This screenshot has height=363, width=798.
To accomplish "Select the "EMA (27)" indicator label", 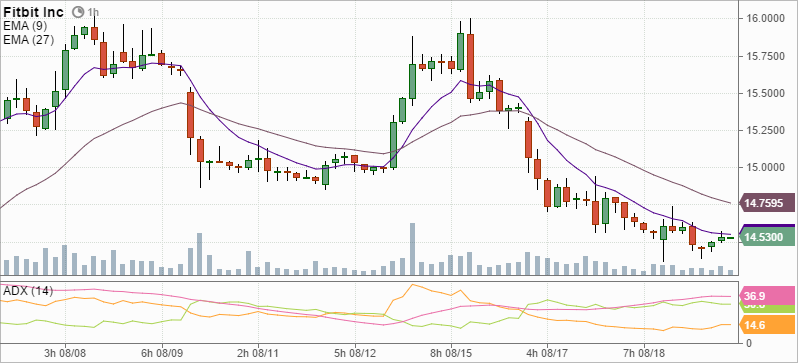I will point(28,39).
